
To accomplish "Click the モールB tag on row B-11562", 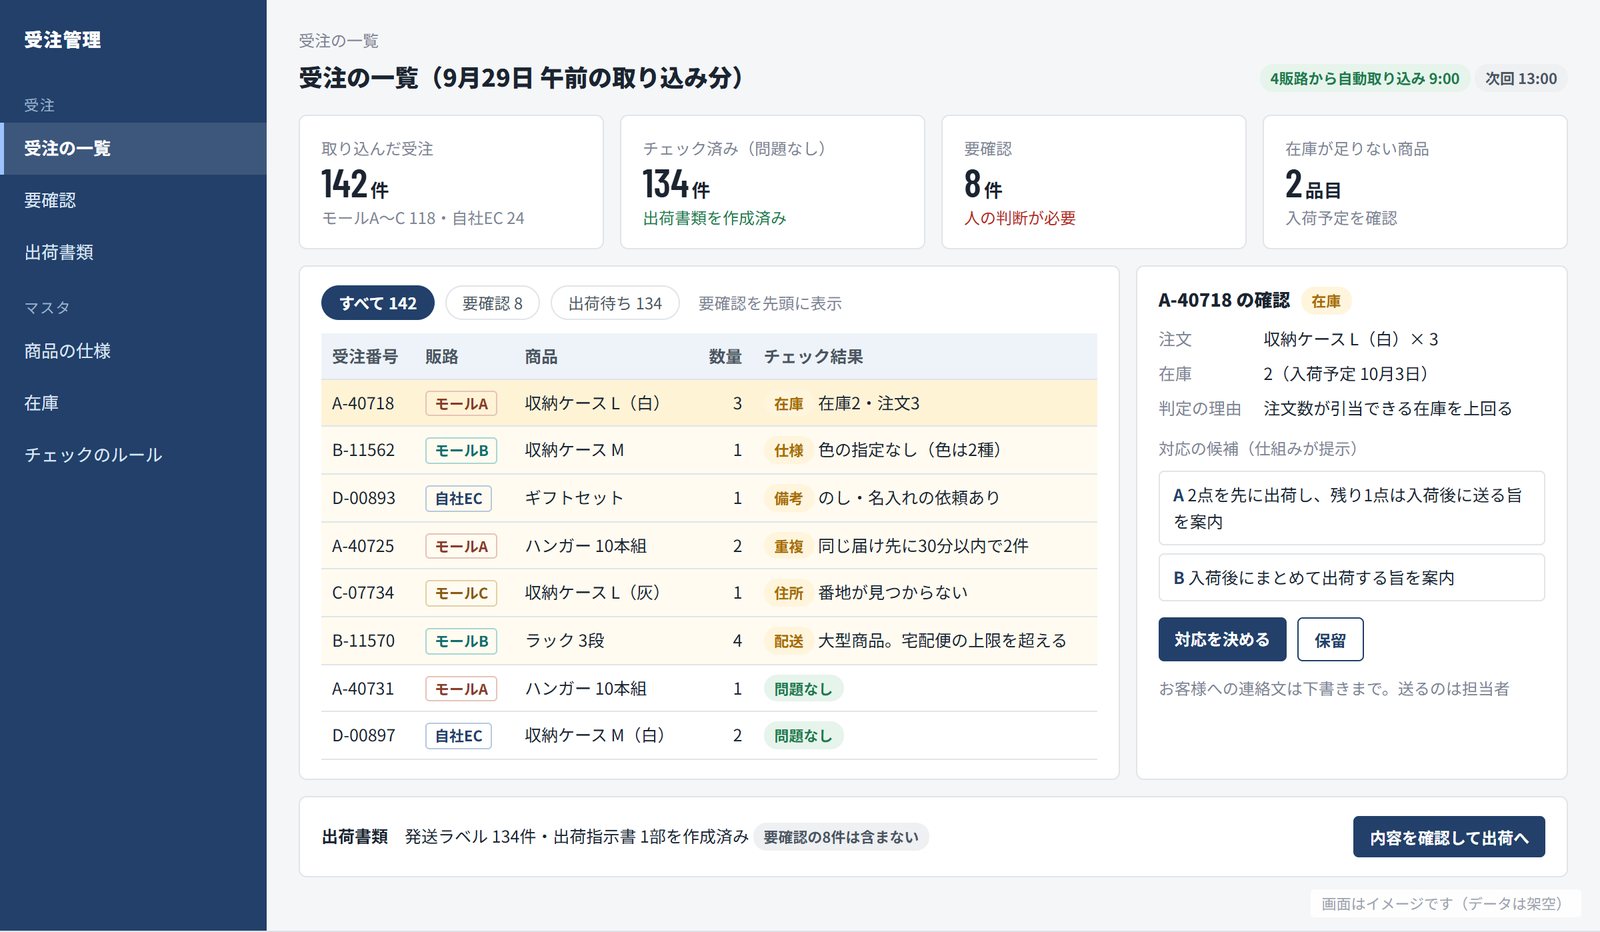I will (461, 450).
